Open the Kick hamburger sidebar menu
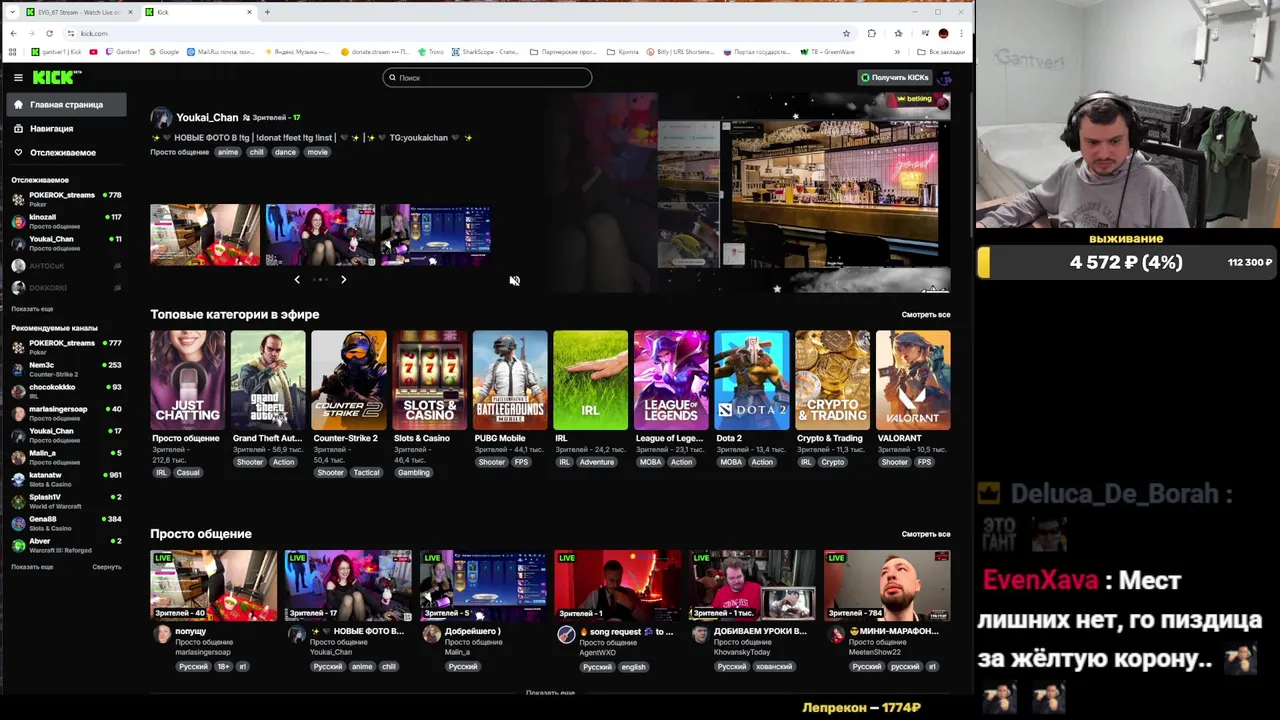This screenshot has width=1280, height=720. tap(18, 77)
